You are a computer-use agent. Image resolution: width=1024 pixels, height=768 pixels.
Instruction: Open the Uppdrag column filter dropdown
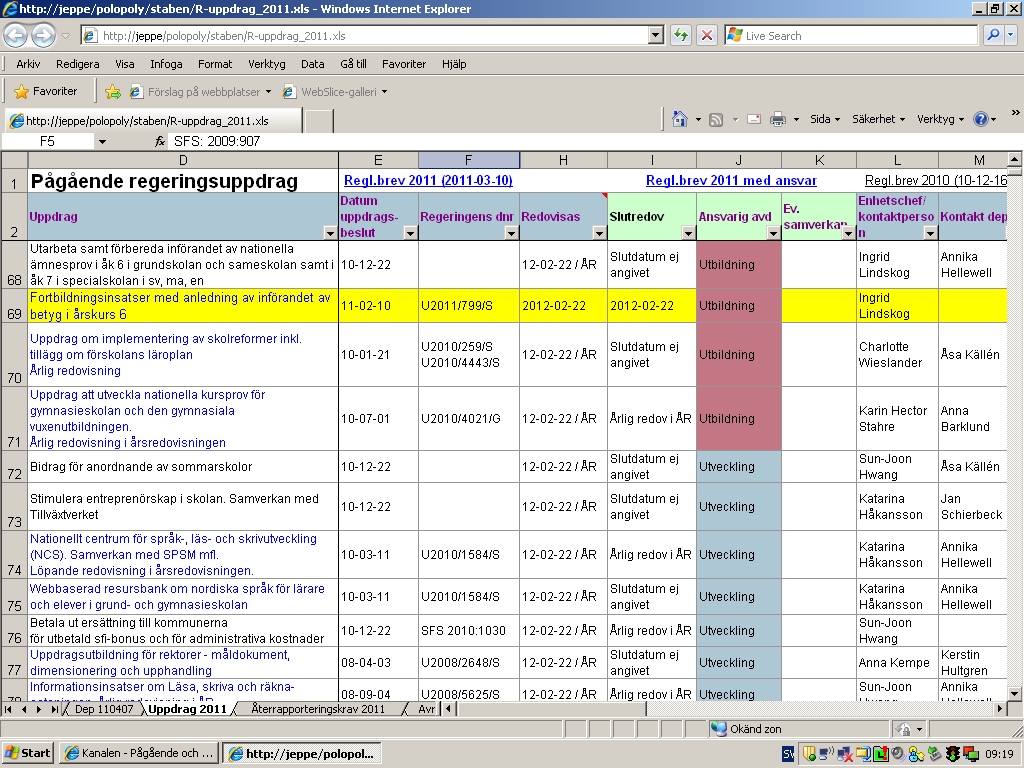330,233
